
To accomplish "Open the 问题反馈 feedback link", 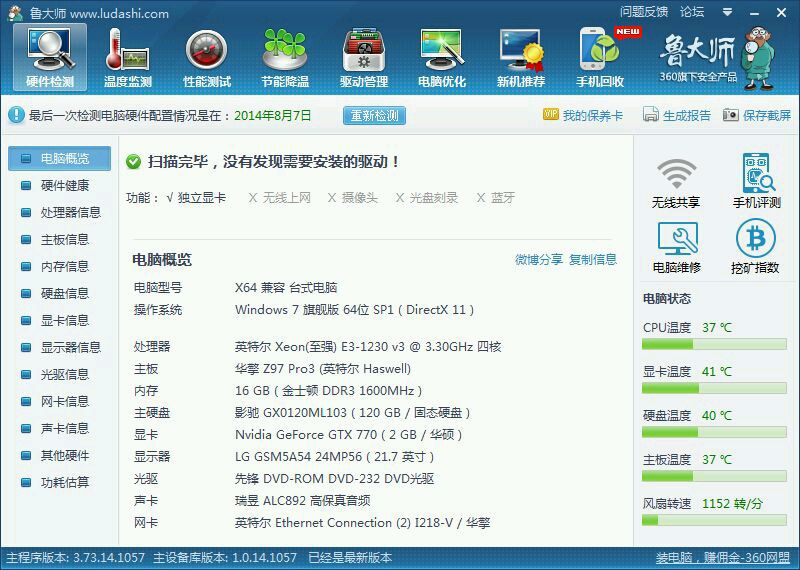I will [x=644, y=12].
